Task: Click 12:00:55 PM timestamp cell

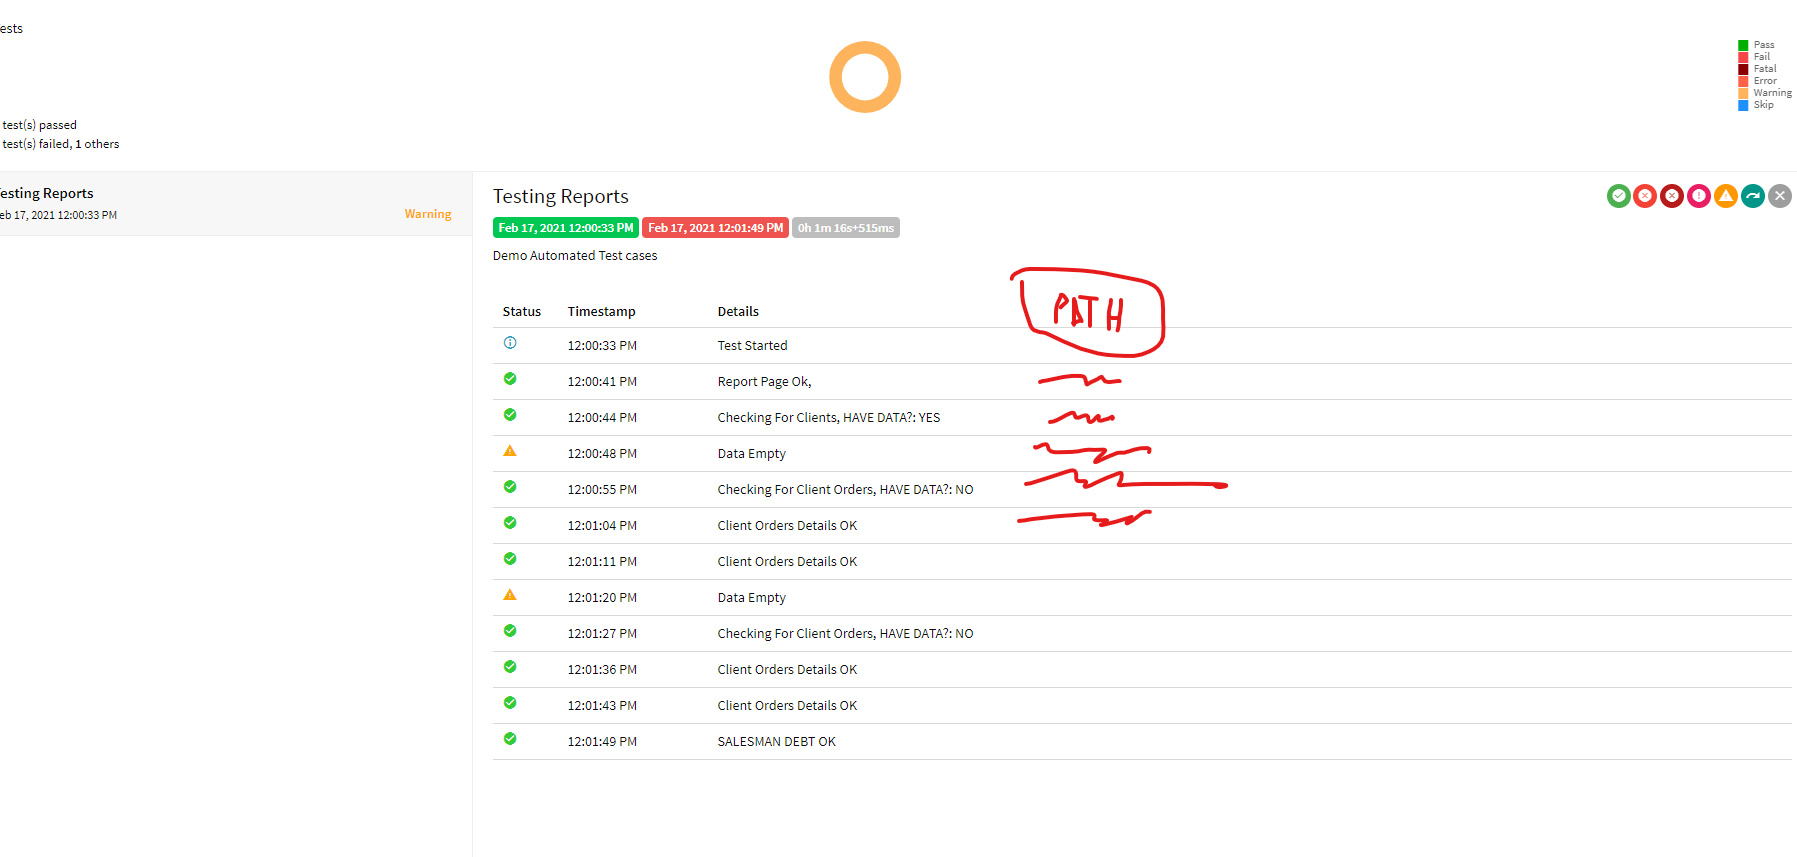Action: click(602, 490)
